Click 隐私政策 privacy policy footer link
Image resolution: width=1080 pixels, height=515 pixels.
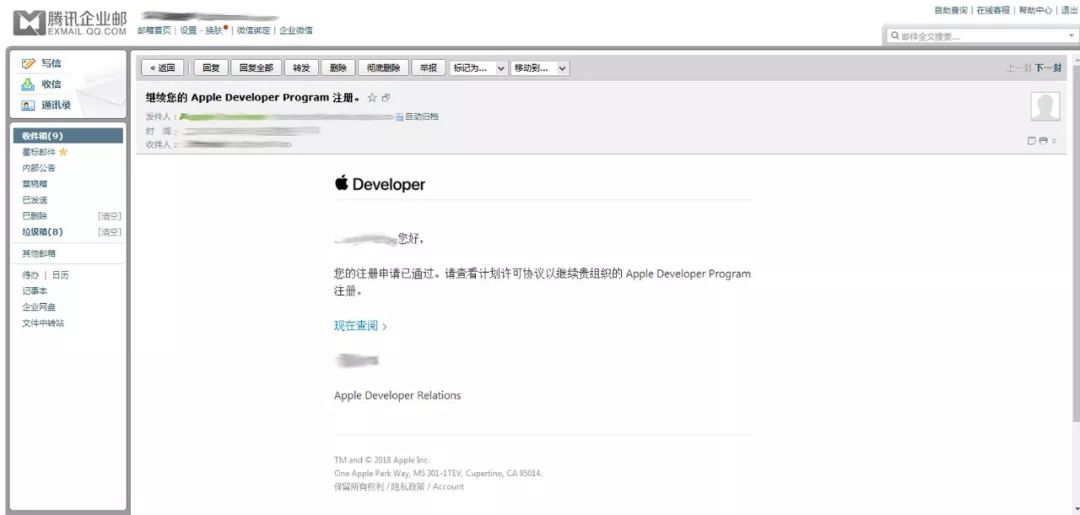(x=407, y=487)
